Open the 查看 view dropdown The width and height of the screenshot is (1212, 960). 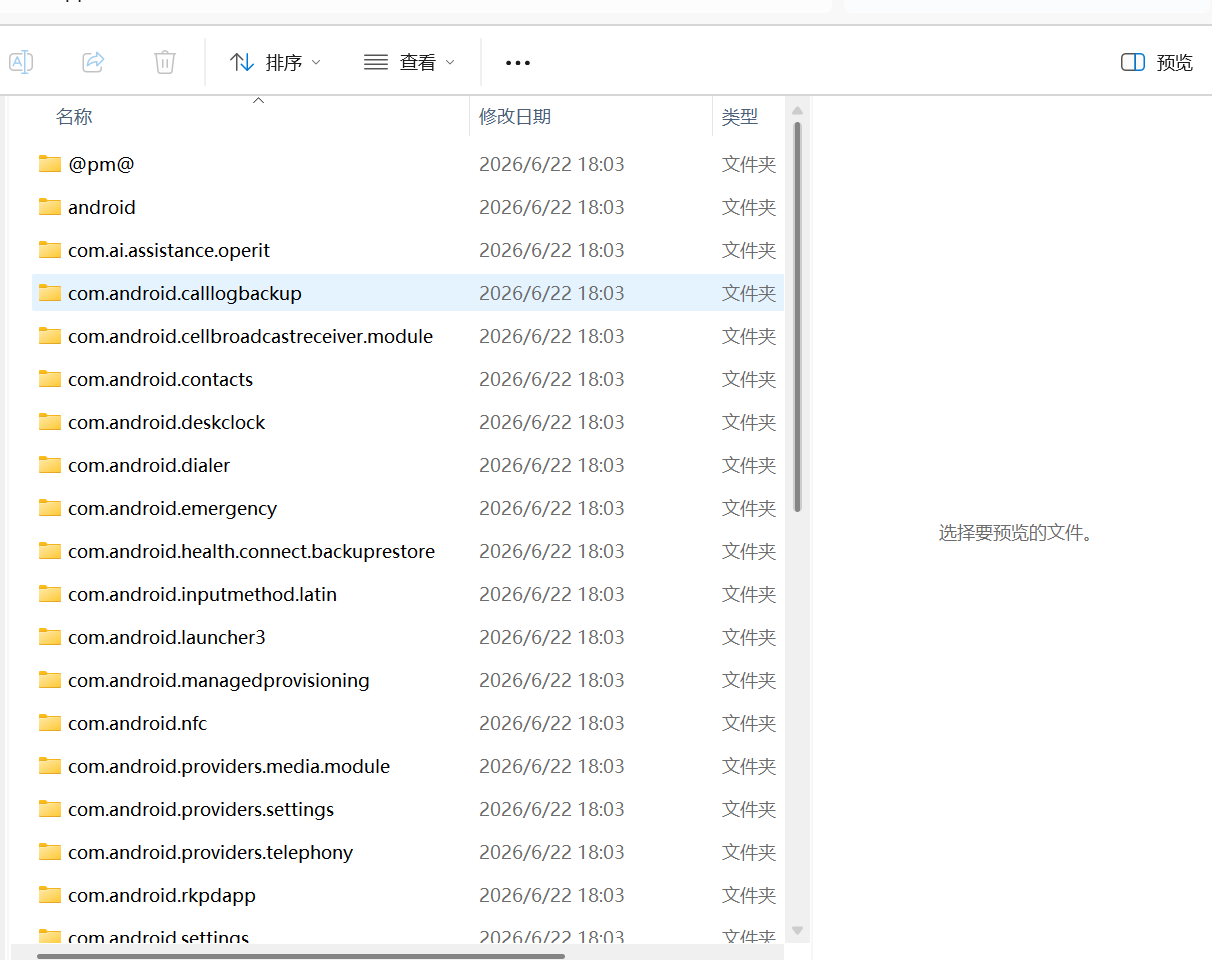point(409,62)
